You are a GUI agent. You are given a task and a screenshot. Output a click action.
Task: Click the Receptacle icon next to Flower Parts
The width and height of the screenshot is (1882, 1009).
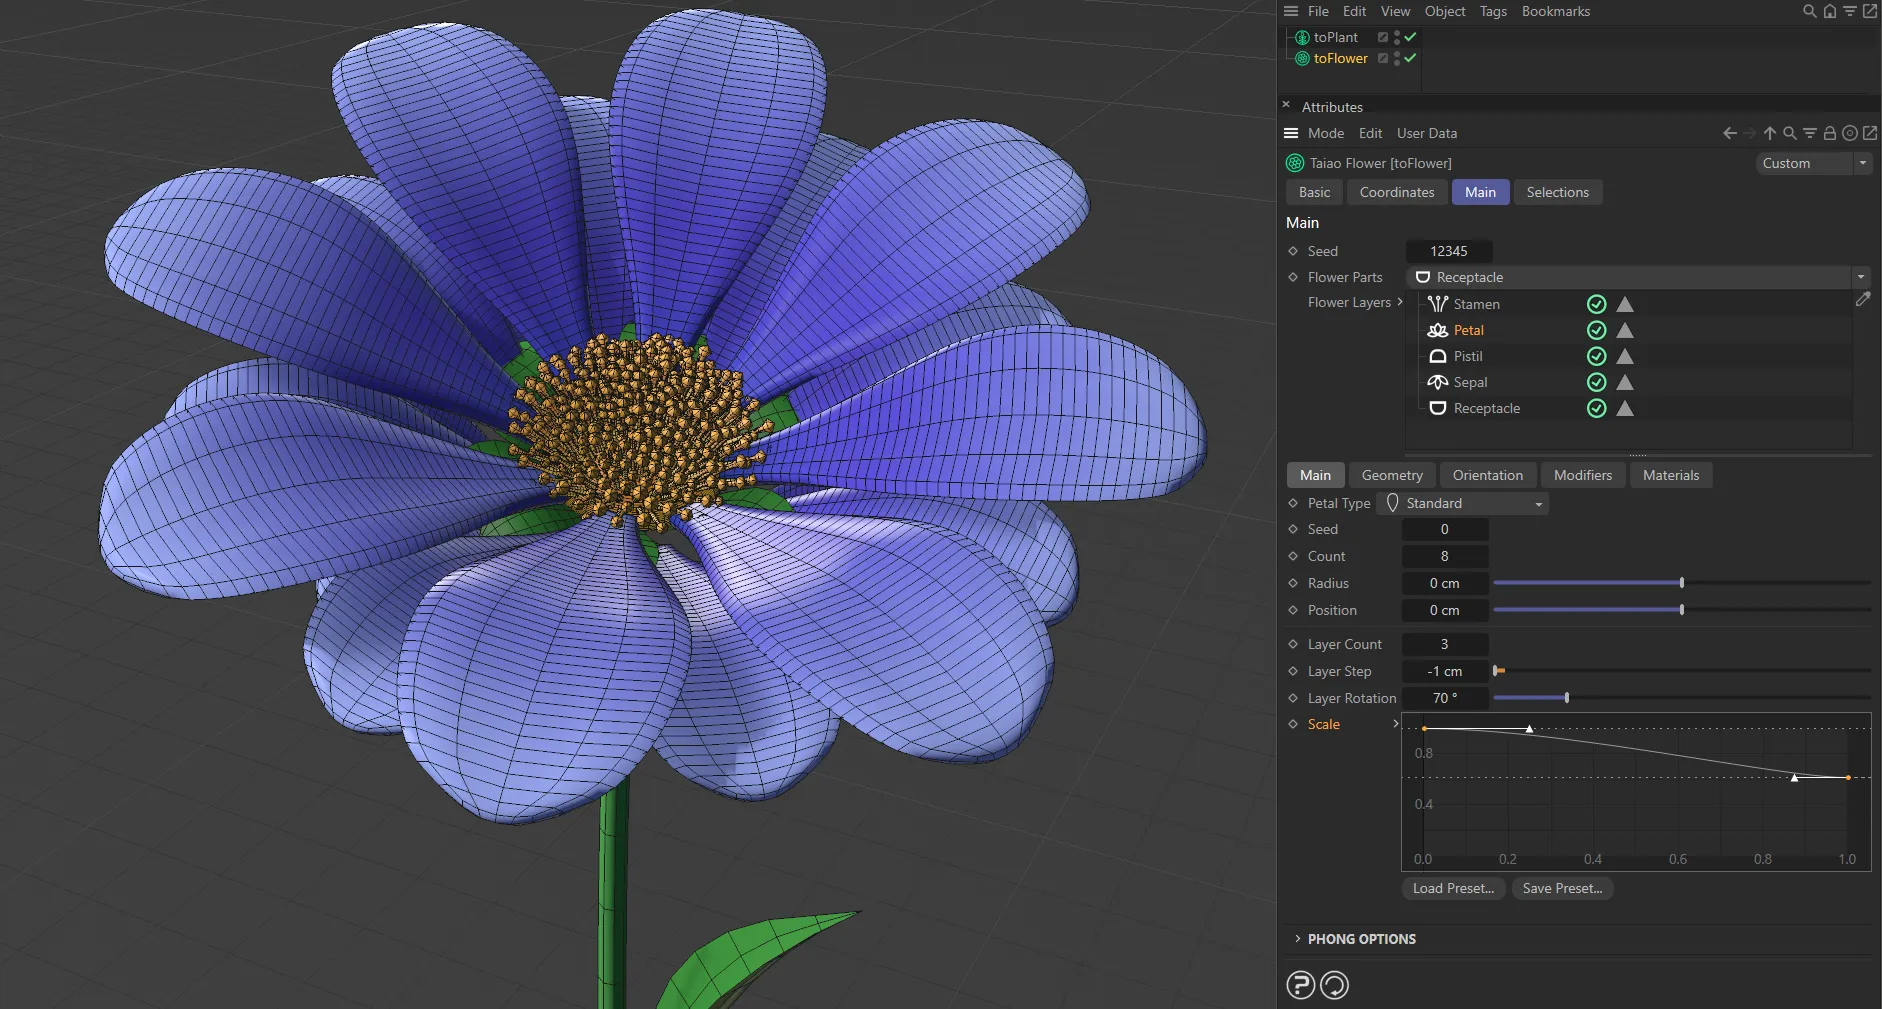(x=1422, y=277)
